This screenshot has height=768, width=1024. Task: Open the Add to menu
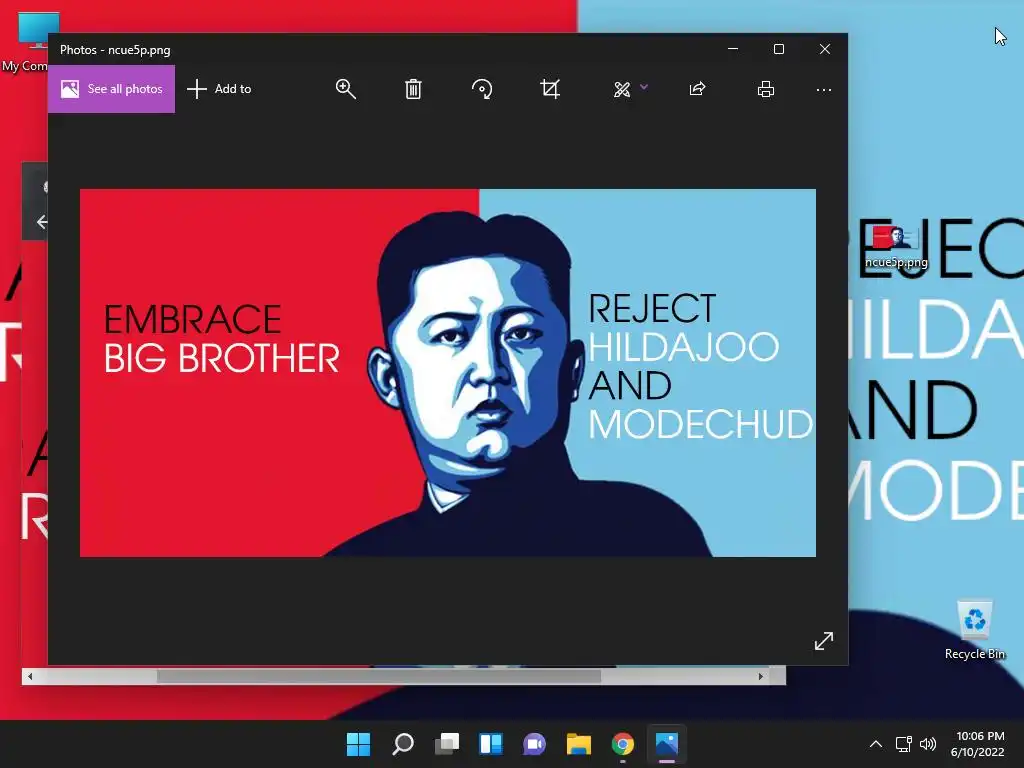[219, 89]
